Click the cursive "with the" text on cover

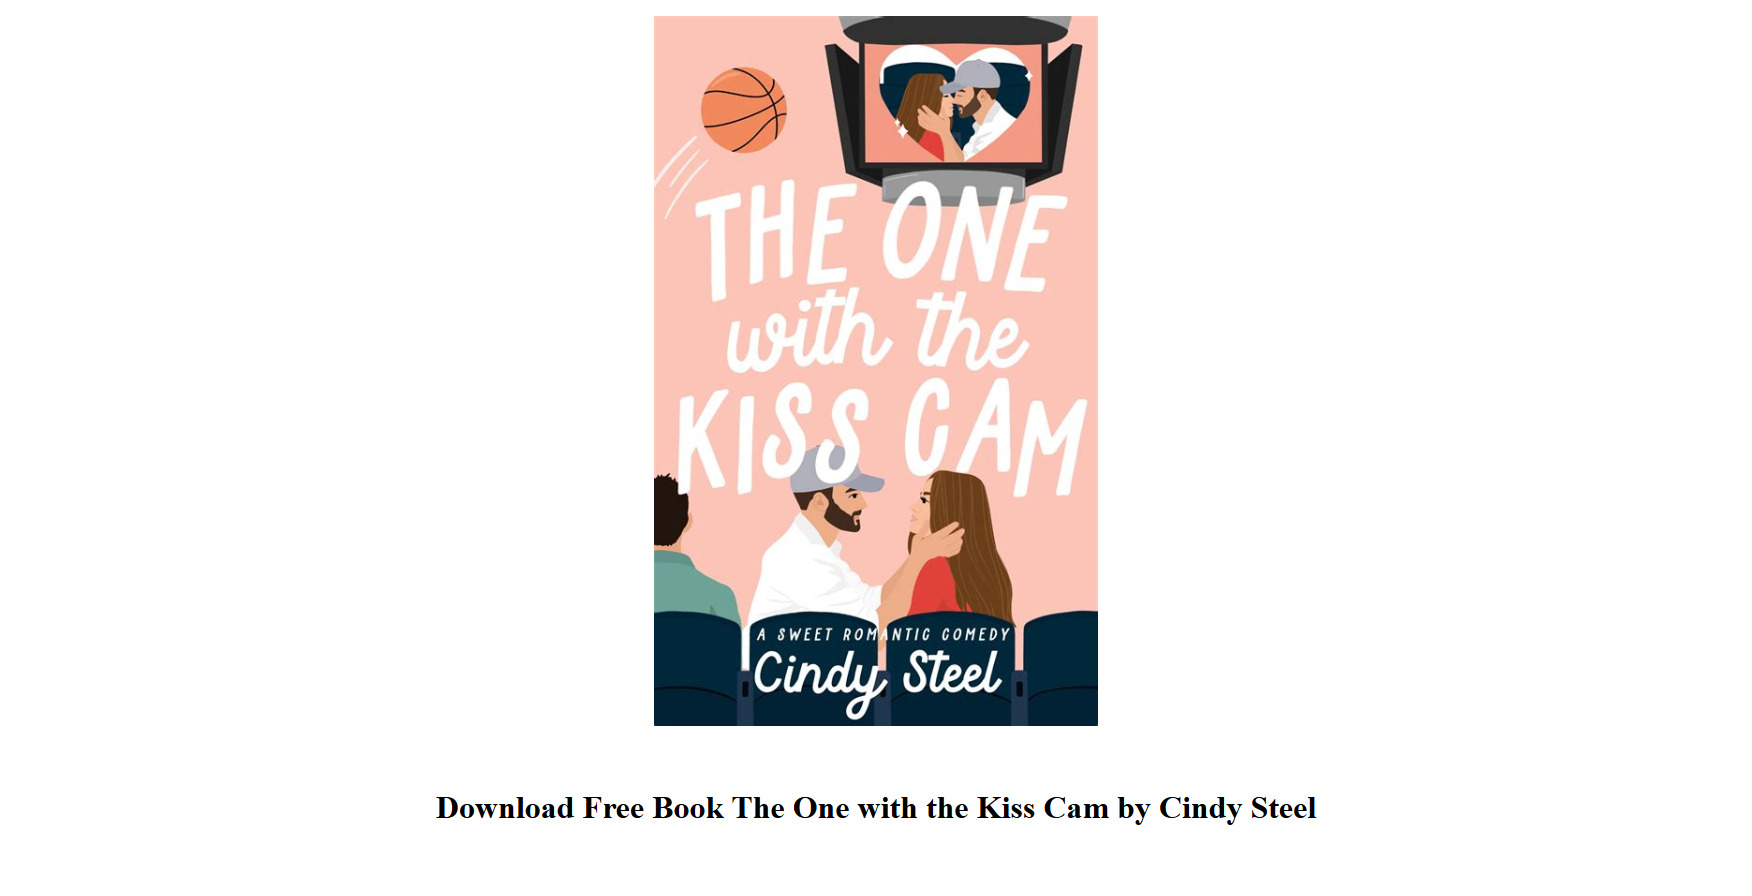876,332
